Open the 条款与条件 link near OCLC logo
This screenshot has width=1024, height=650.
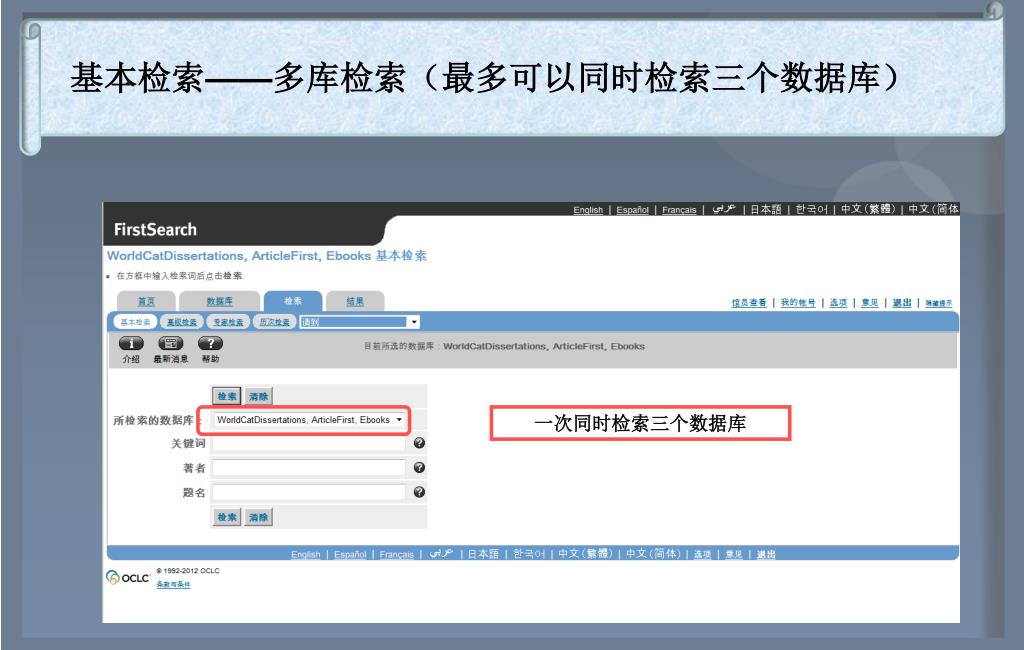pyautogui.click(x=173, y=585)
